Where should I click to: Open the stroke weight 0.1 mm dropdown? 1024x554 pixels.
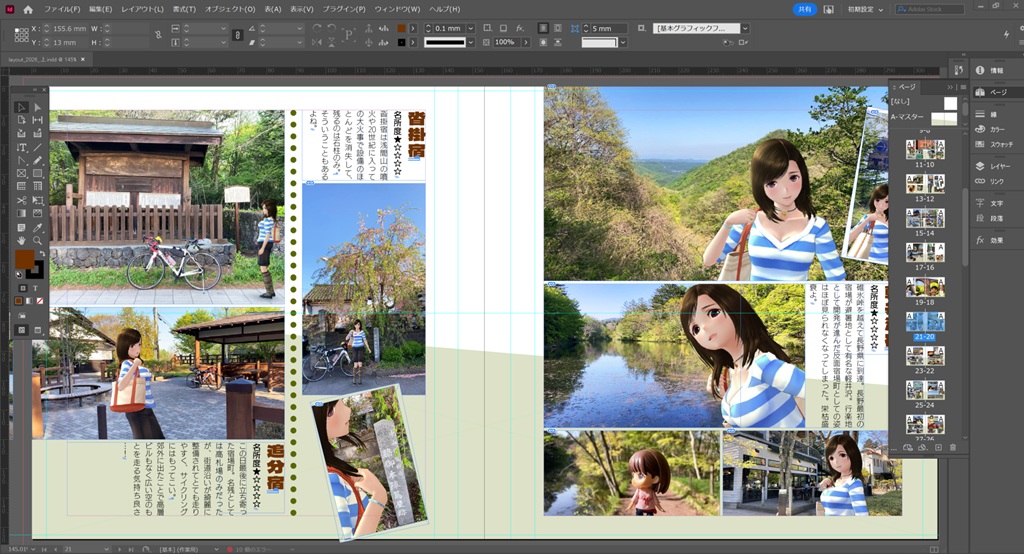pyautogui.click(x=470, y=28)
